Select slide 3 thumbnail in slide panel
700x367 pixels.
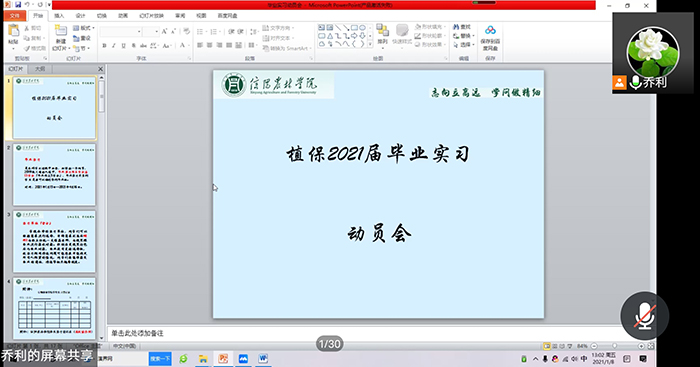click(x=54, y=242)
